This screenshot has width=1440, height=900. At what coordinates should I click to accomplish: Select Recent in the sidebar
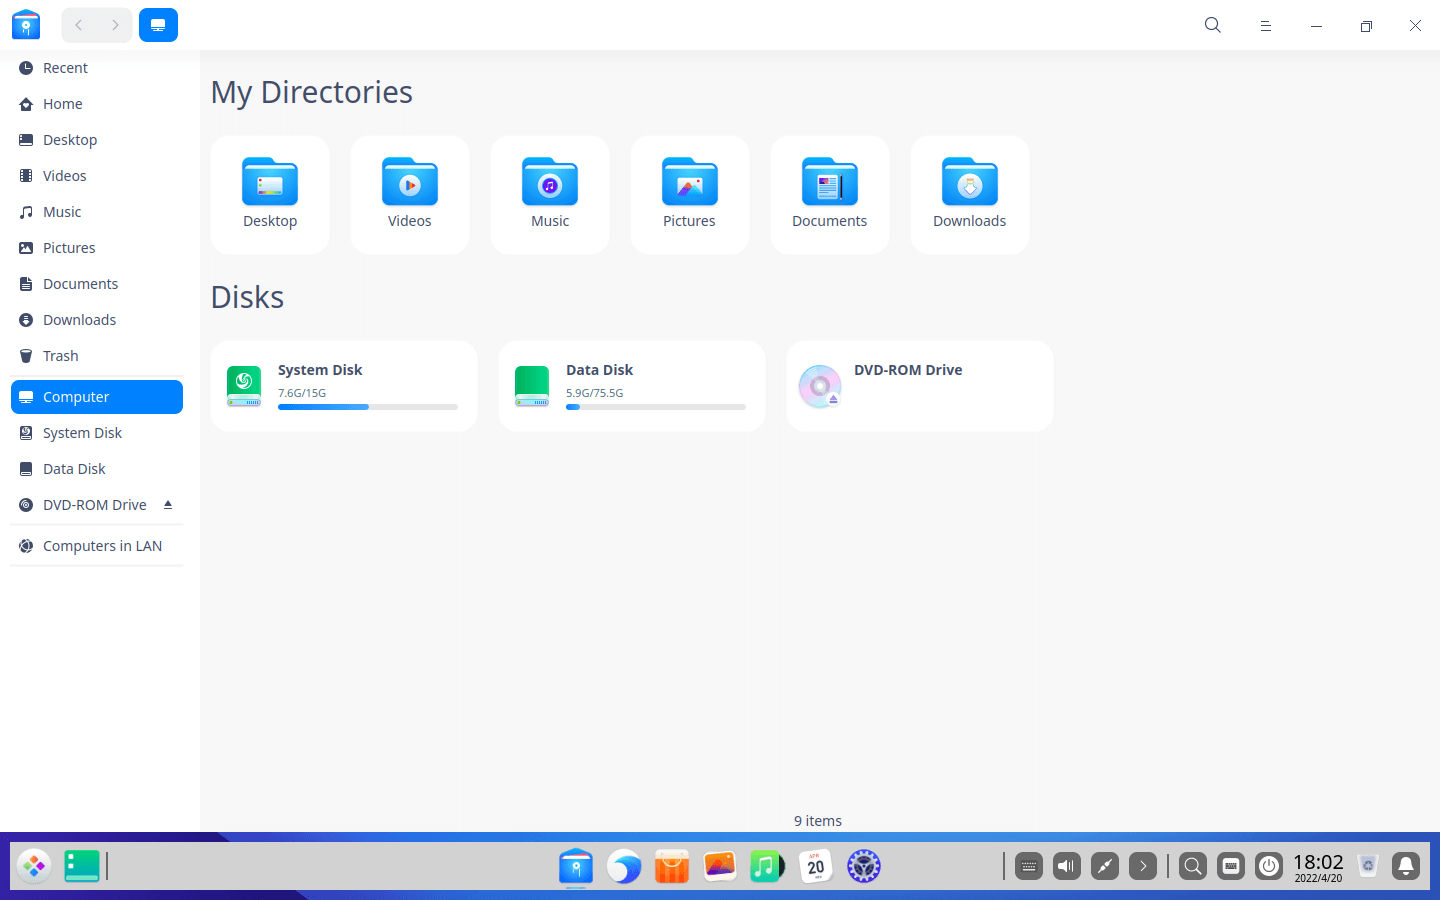(65, 68)
